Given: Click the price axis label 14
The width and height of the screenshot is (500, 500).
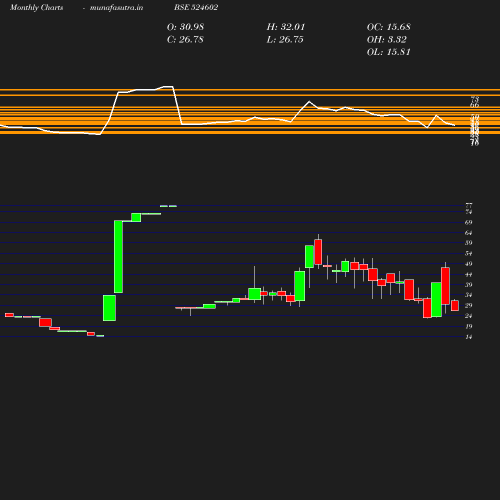Looking at the screenshot, I should point(469,337).
